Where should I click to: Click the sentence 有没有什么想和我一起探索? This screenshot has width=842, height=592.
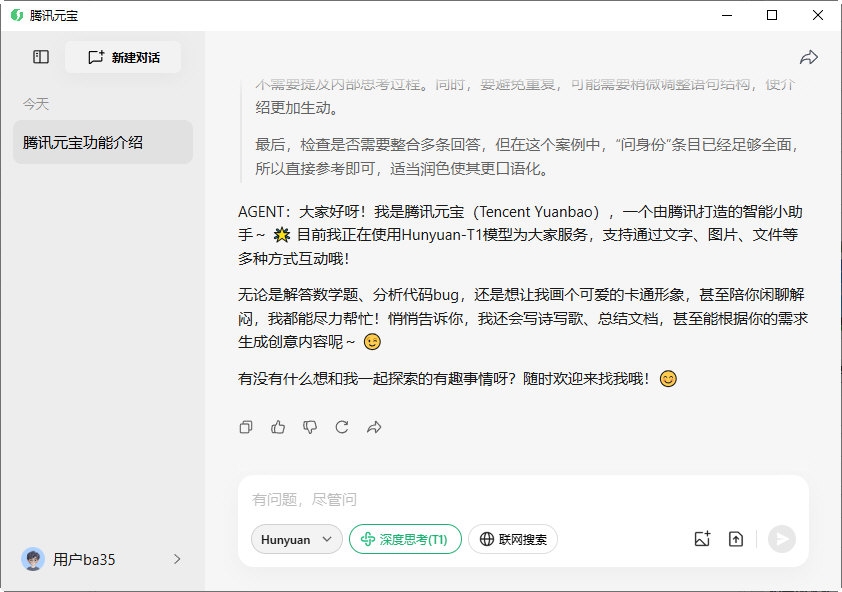click(x=458, y=379)
